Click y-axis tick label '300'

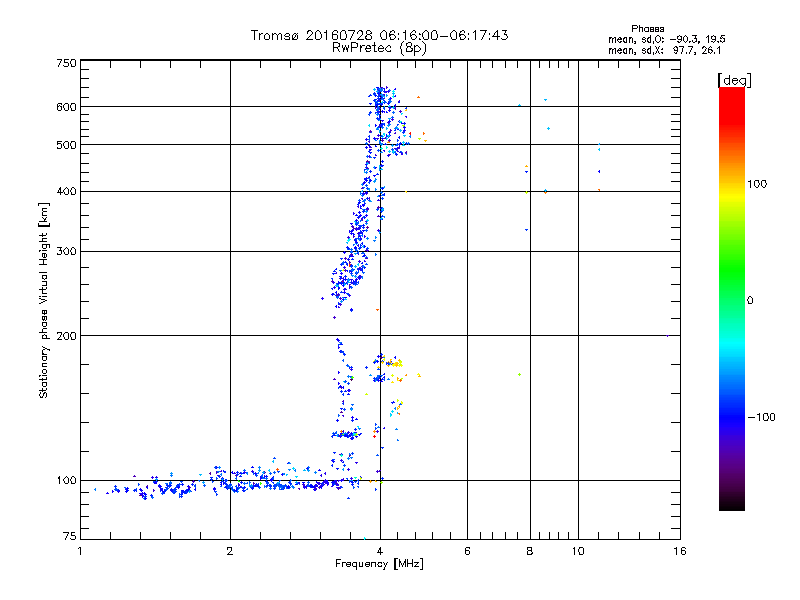(x=66, y=252)
